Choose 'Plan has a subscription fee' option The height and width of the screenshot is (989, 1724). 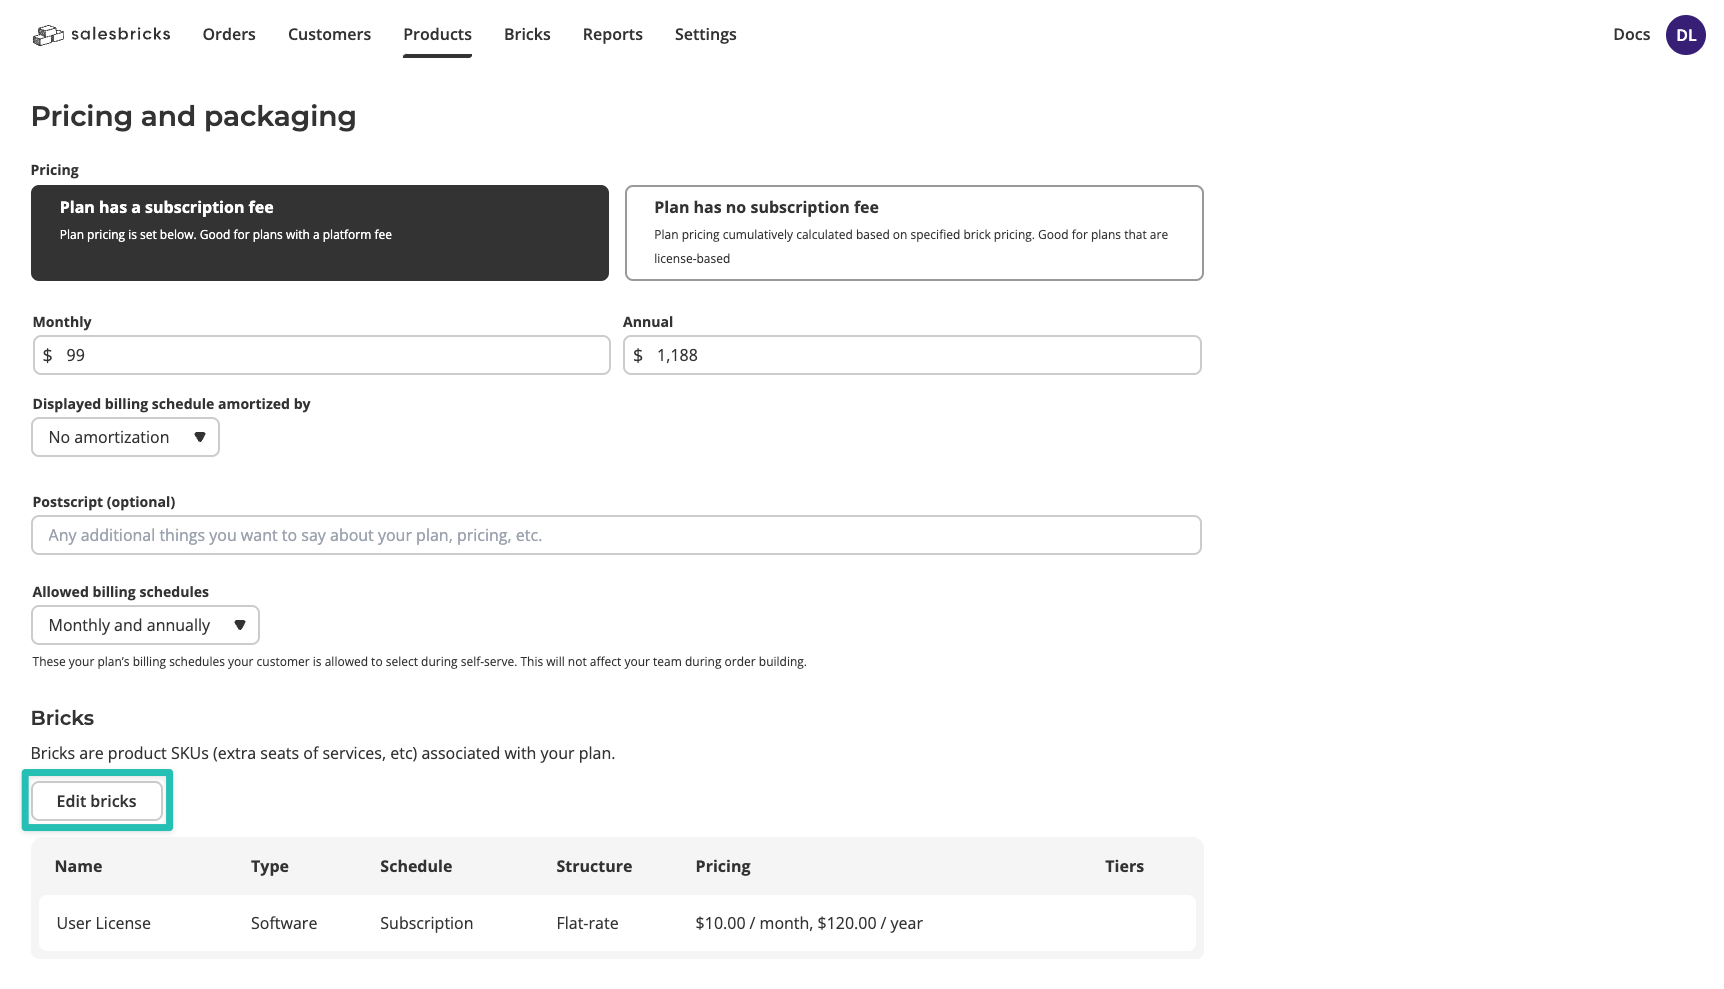click(320, 233)
